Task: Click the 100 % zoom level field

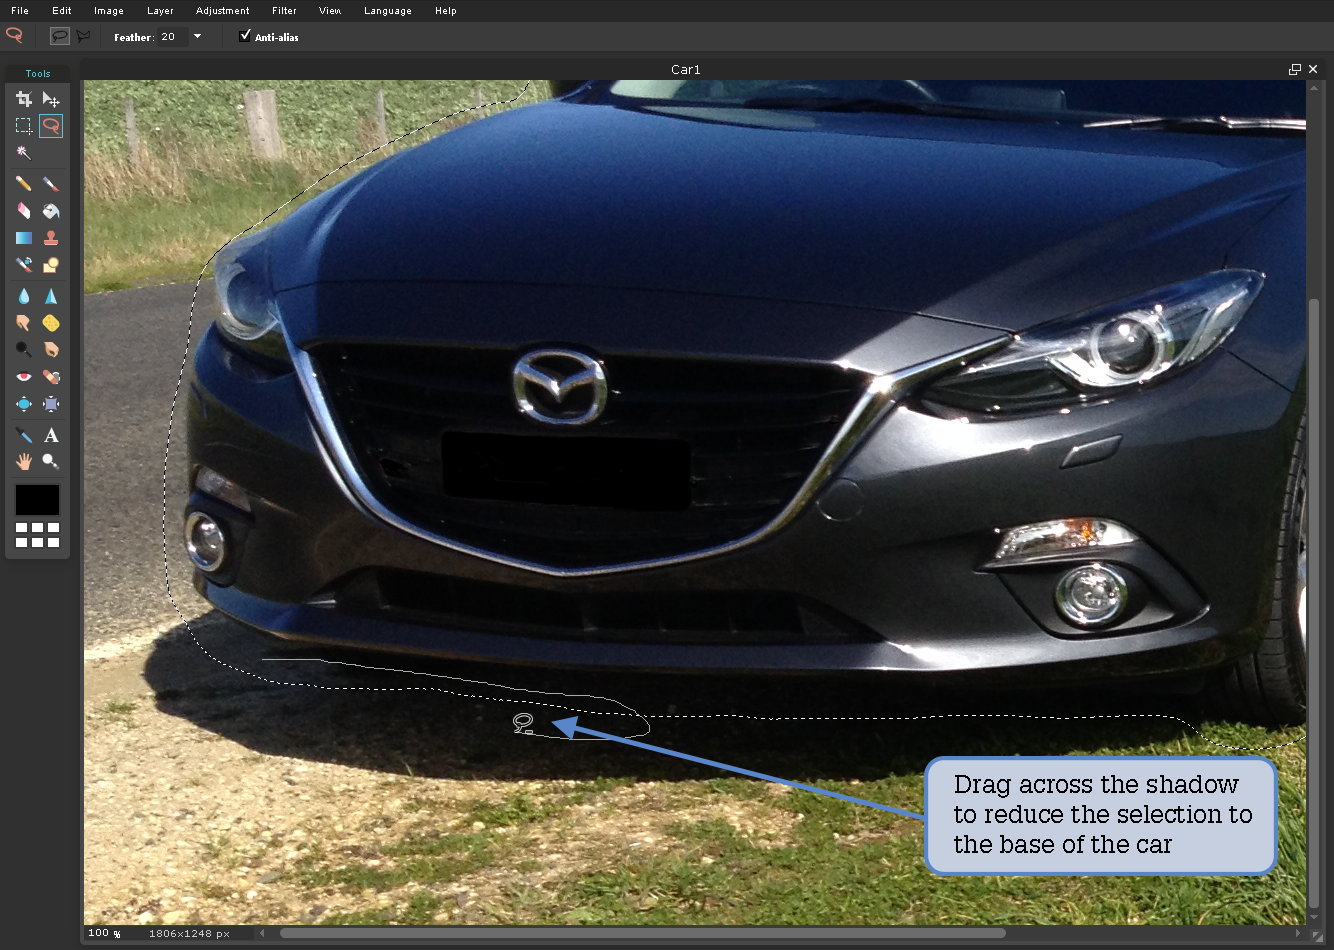Action: pyautogui.click(x=105, y=933)
